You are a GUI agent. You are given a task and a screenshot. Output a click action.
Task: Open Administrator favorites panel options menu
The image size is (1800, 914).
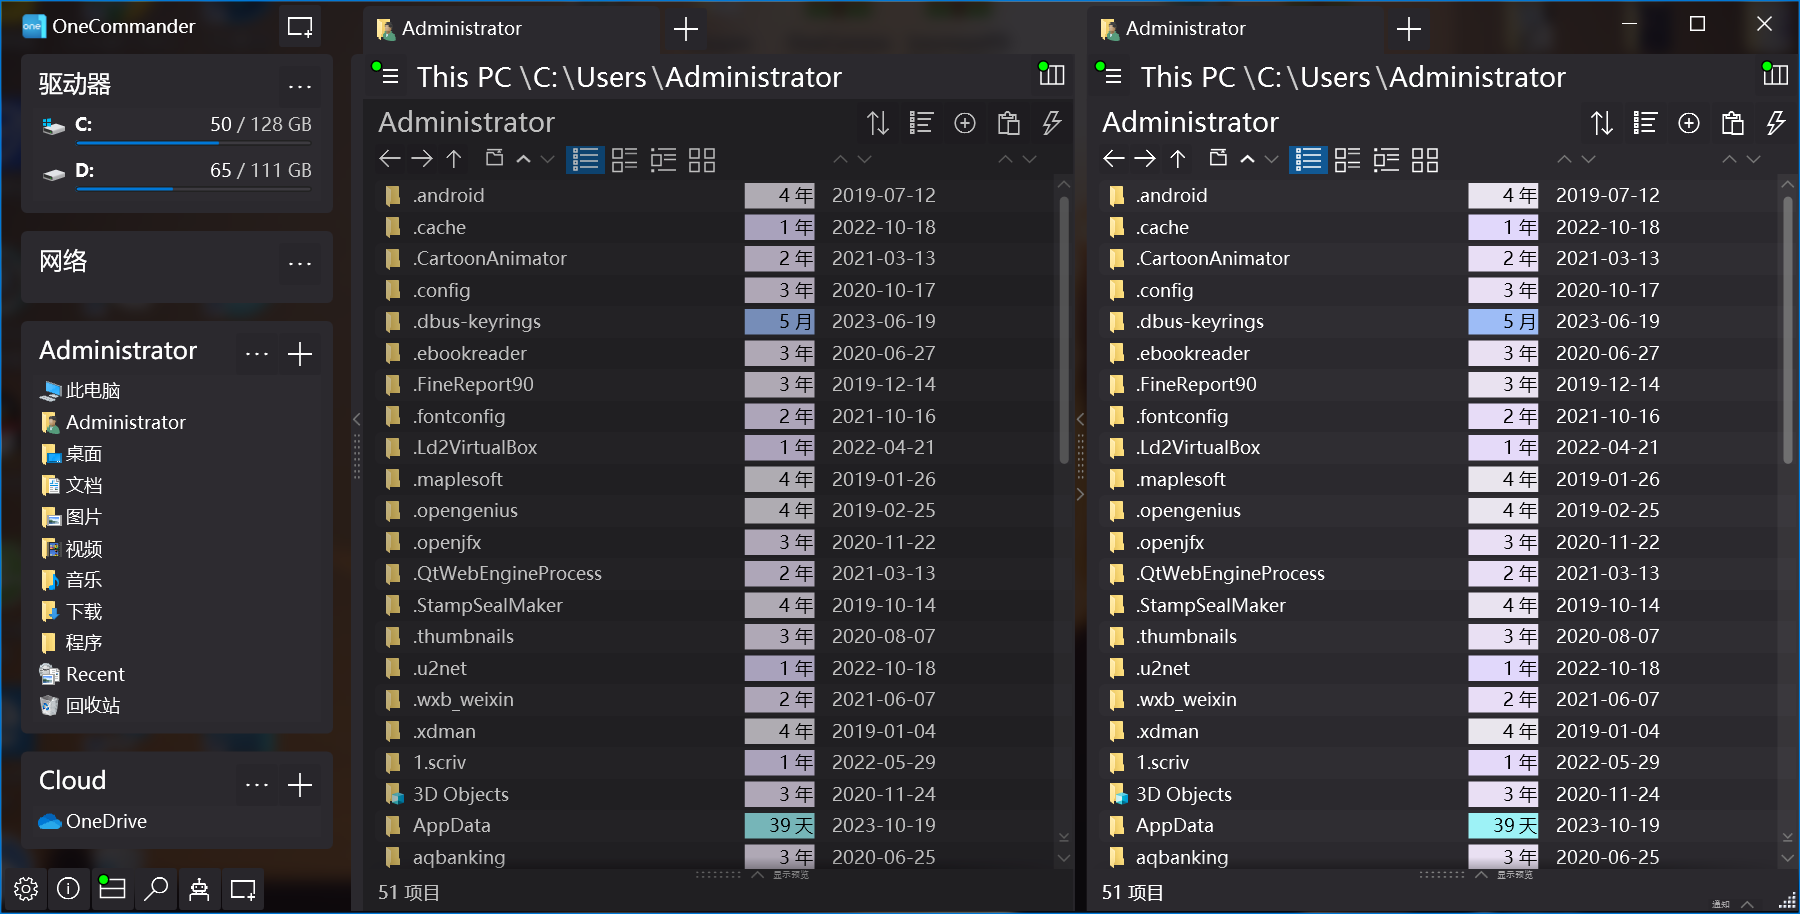click(x=257, y=354)
